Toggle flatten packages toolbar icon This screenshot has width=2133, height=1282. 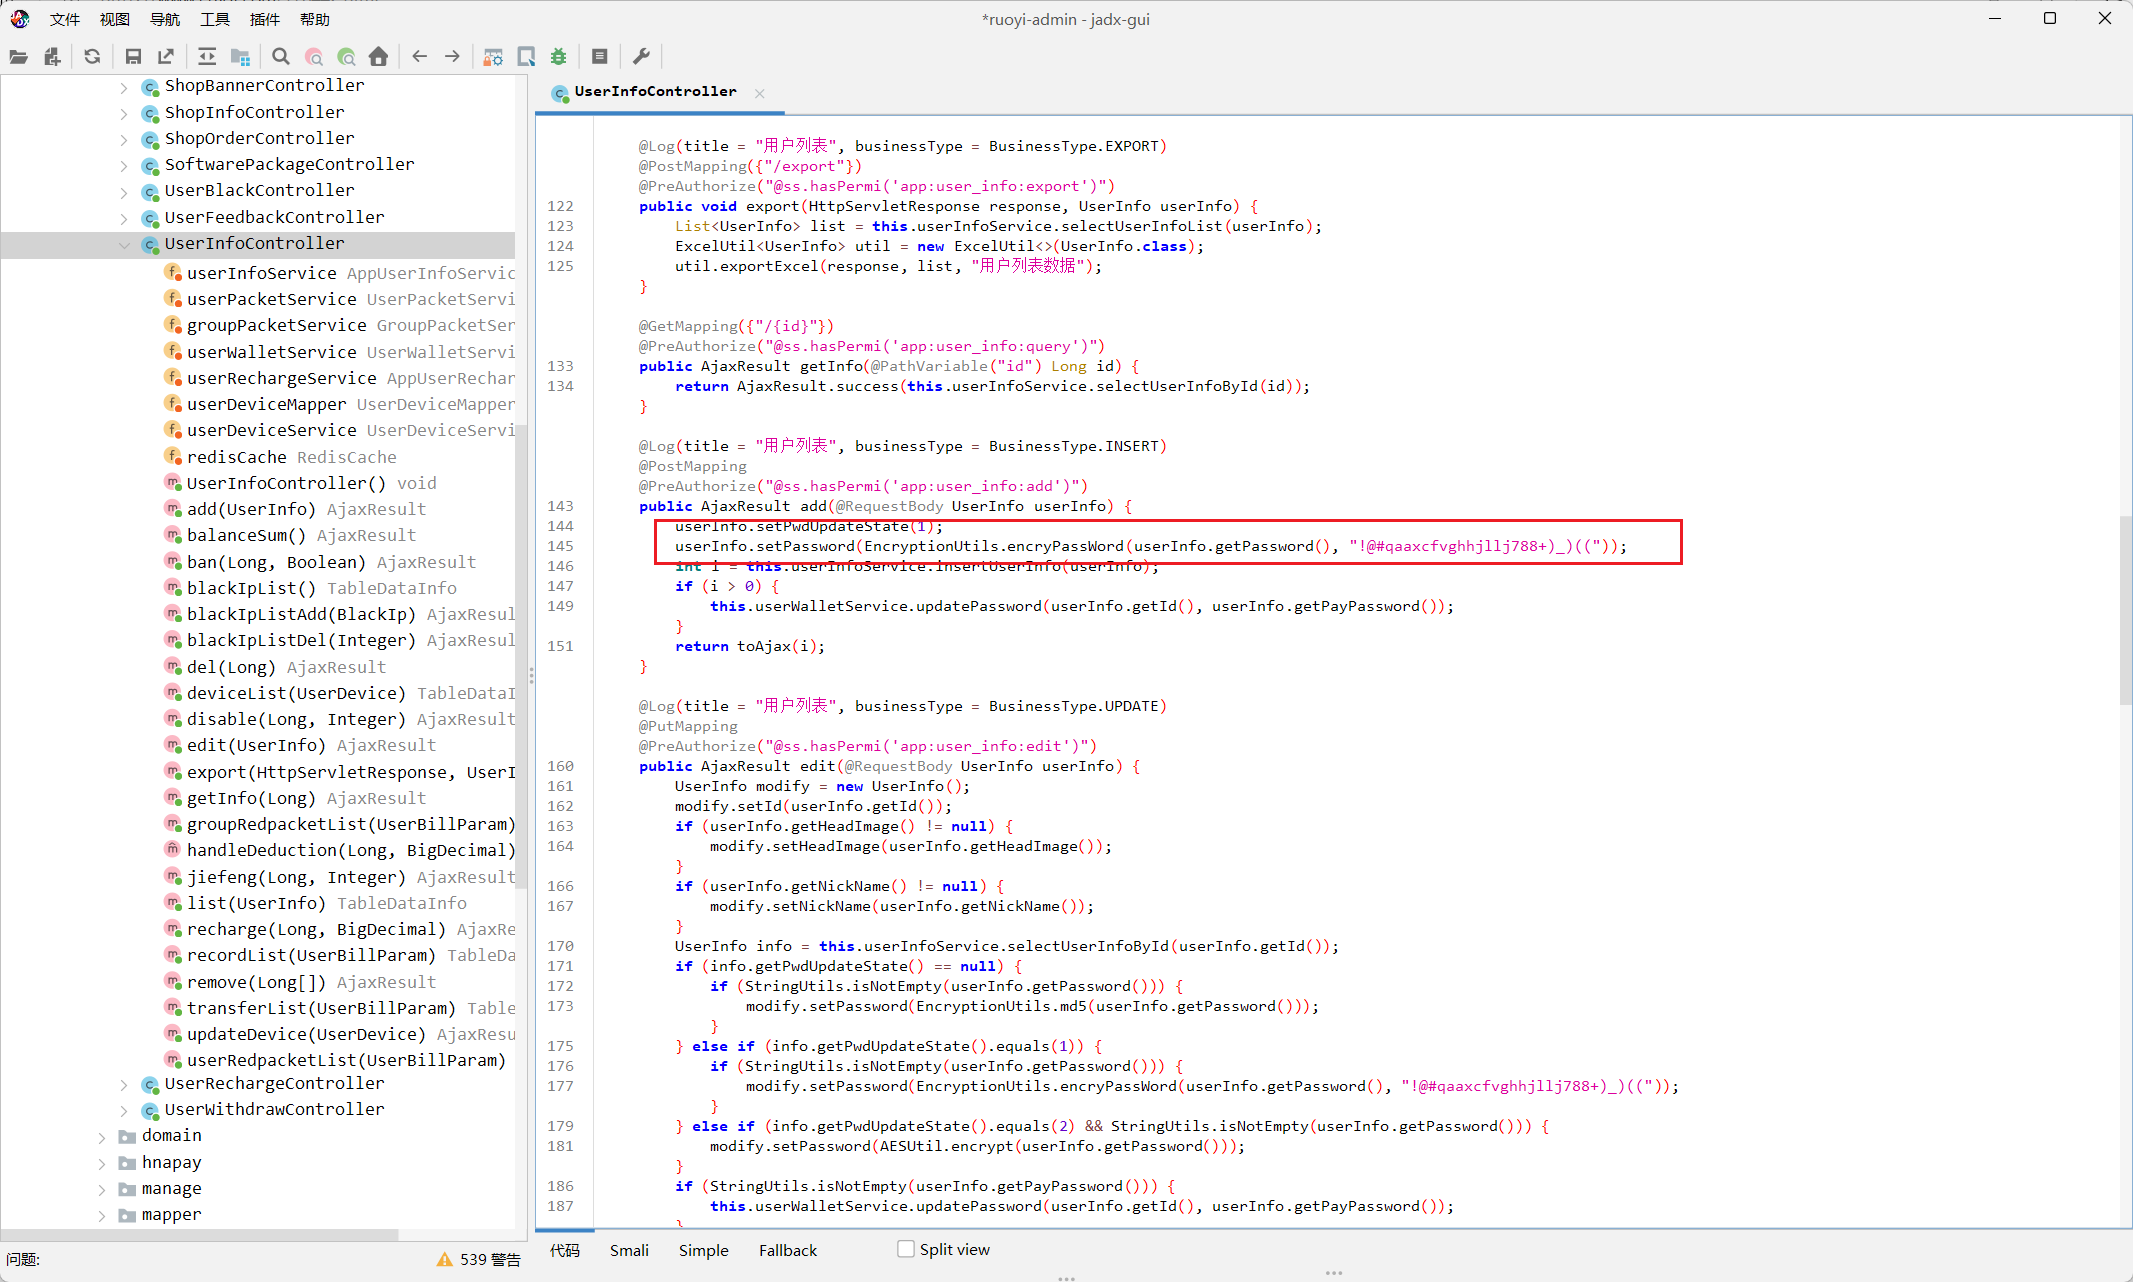[x=240, y=57]
